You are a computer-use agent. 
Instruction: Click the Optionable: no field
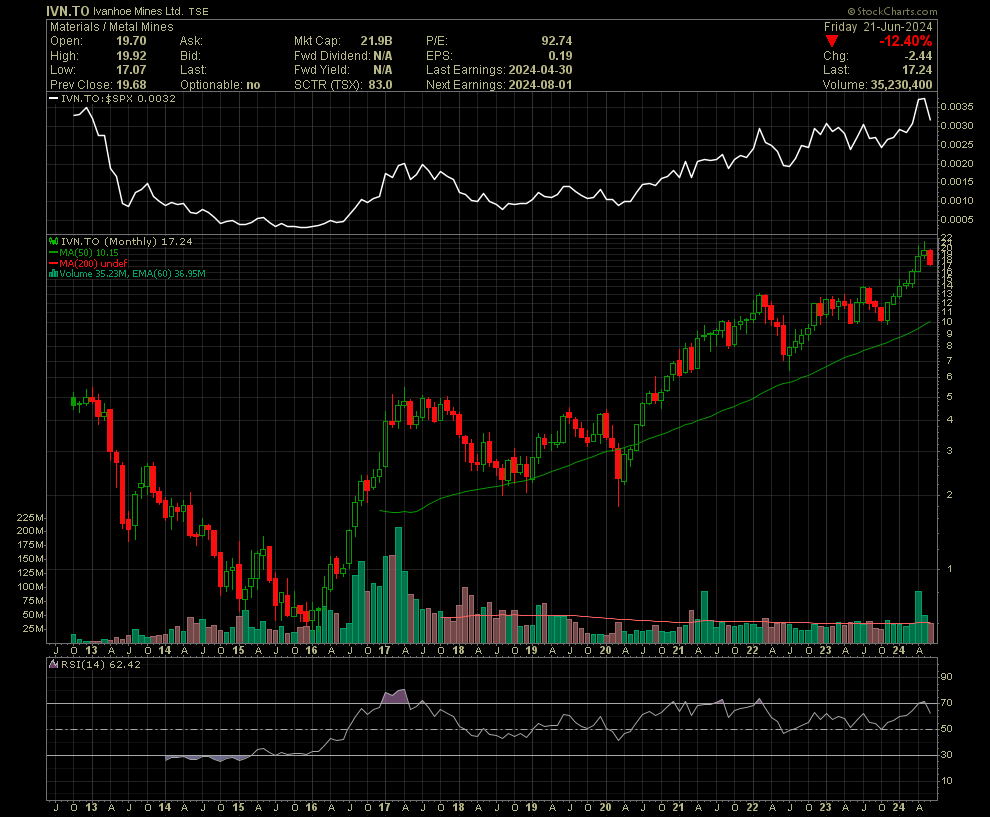[220, 85]
